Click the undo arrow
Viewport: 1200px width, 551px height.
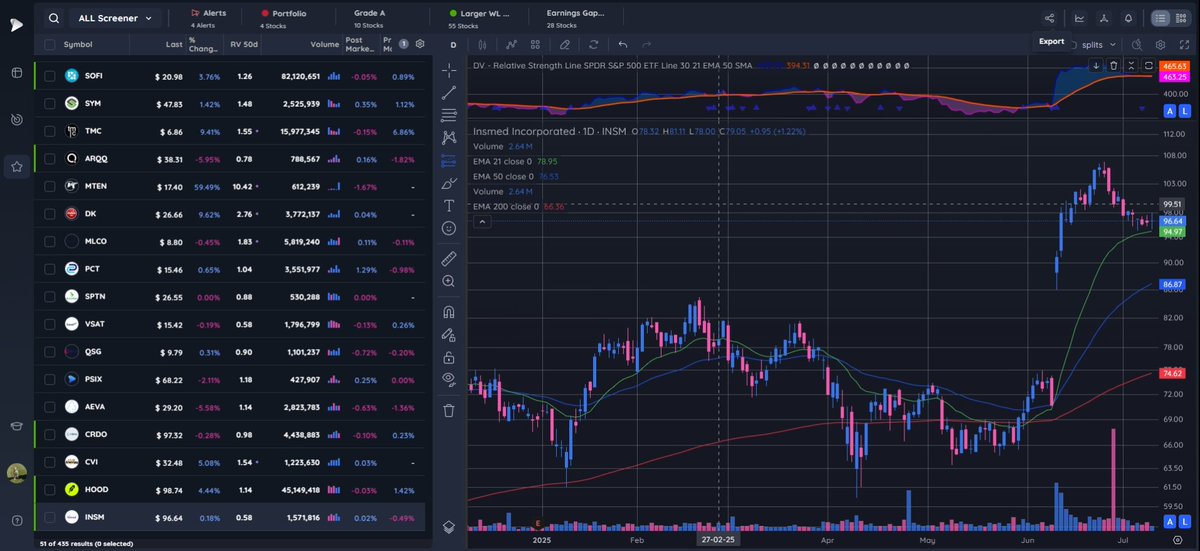pos(623,44)
